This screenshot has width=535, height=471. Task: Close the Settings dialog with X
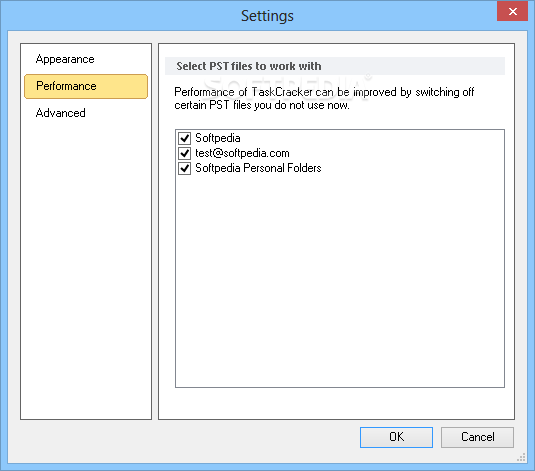click(512, 12)
